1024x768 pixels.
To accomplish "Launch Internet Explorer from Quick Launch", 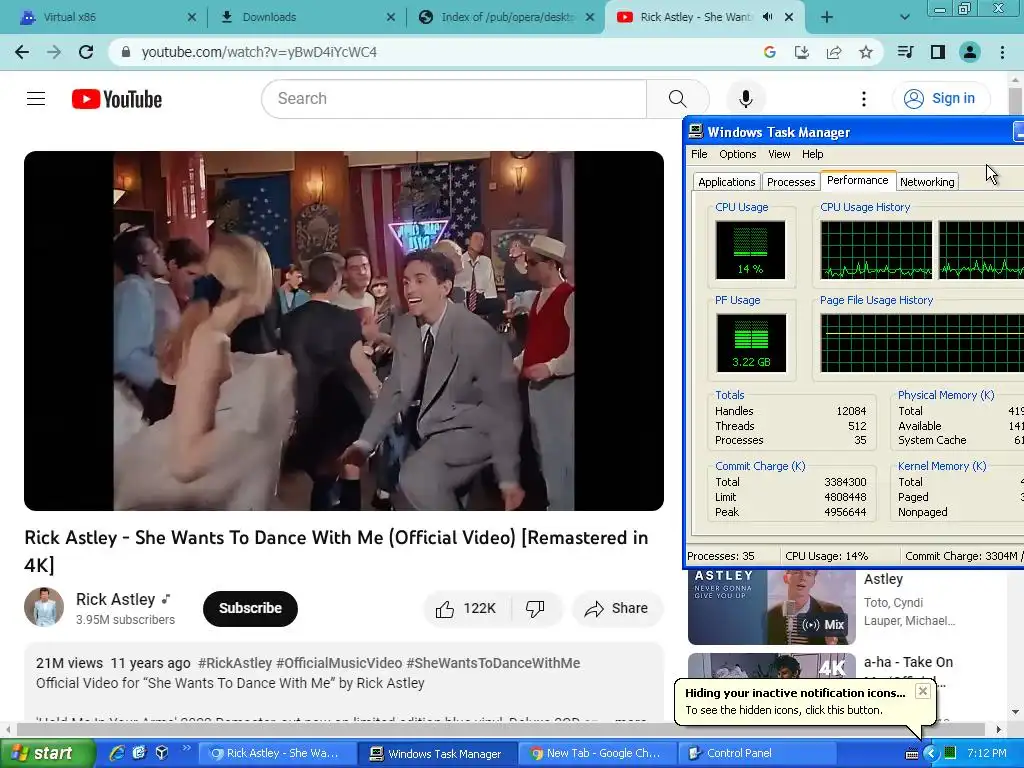I will [117, 753].
